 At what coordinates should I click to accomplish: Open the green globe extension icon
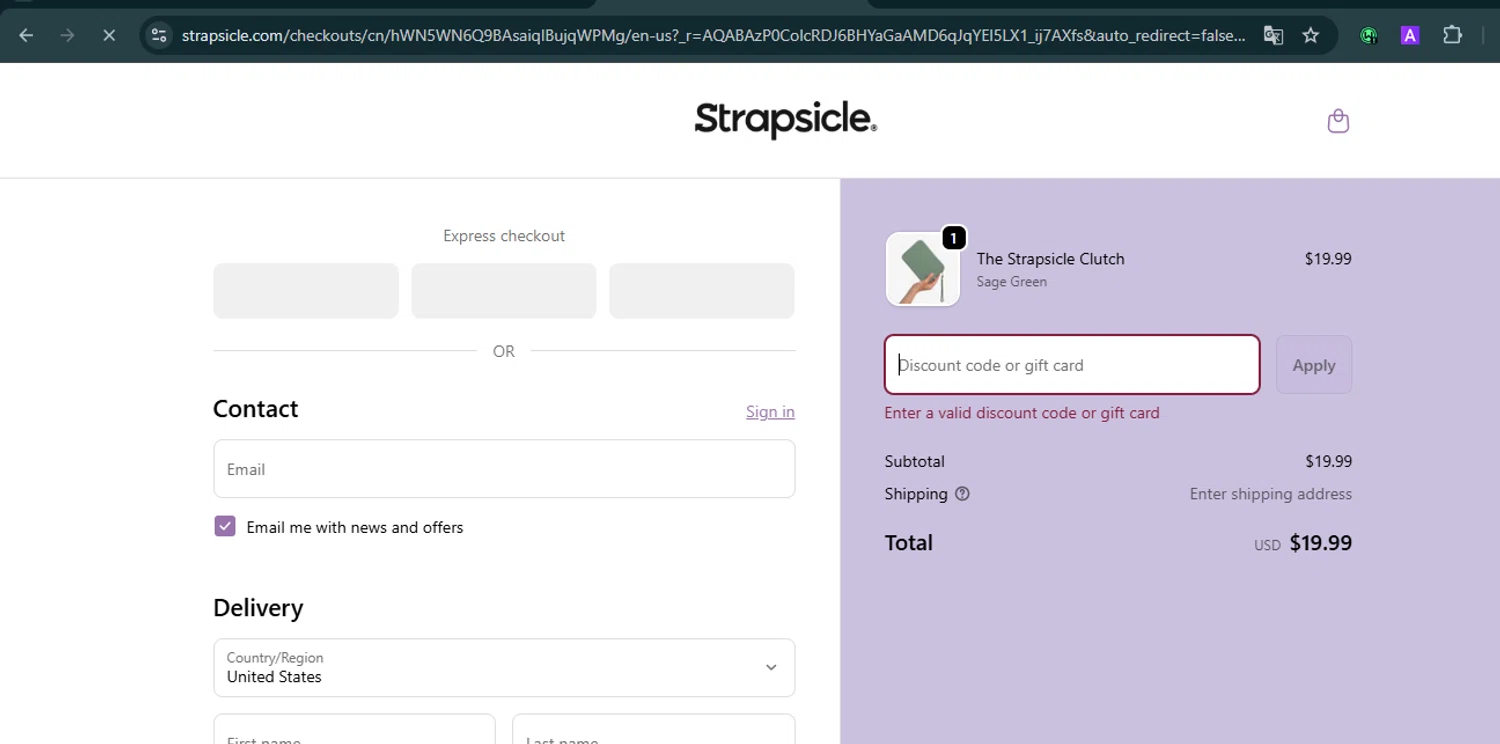pyautogui.click(x=1369, y=35)
